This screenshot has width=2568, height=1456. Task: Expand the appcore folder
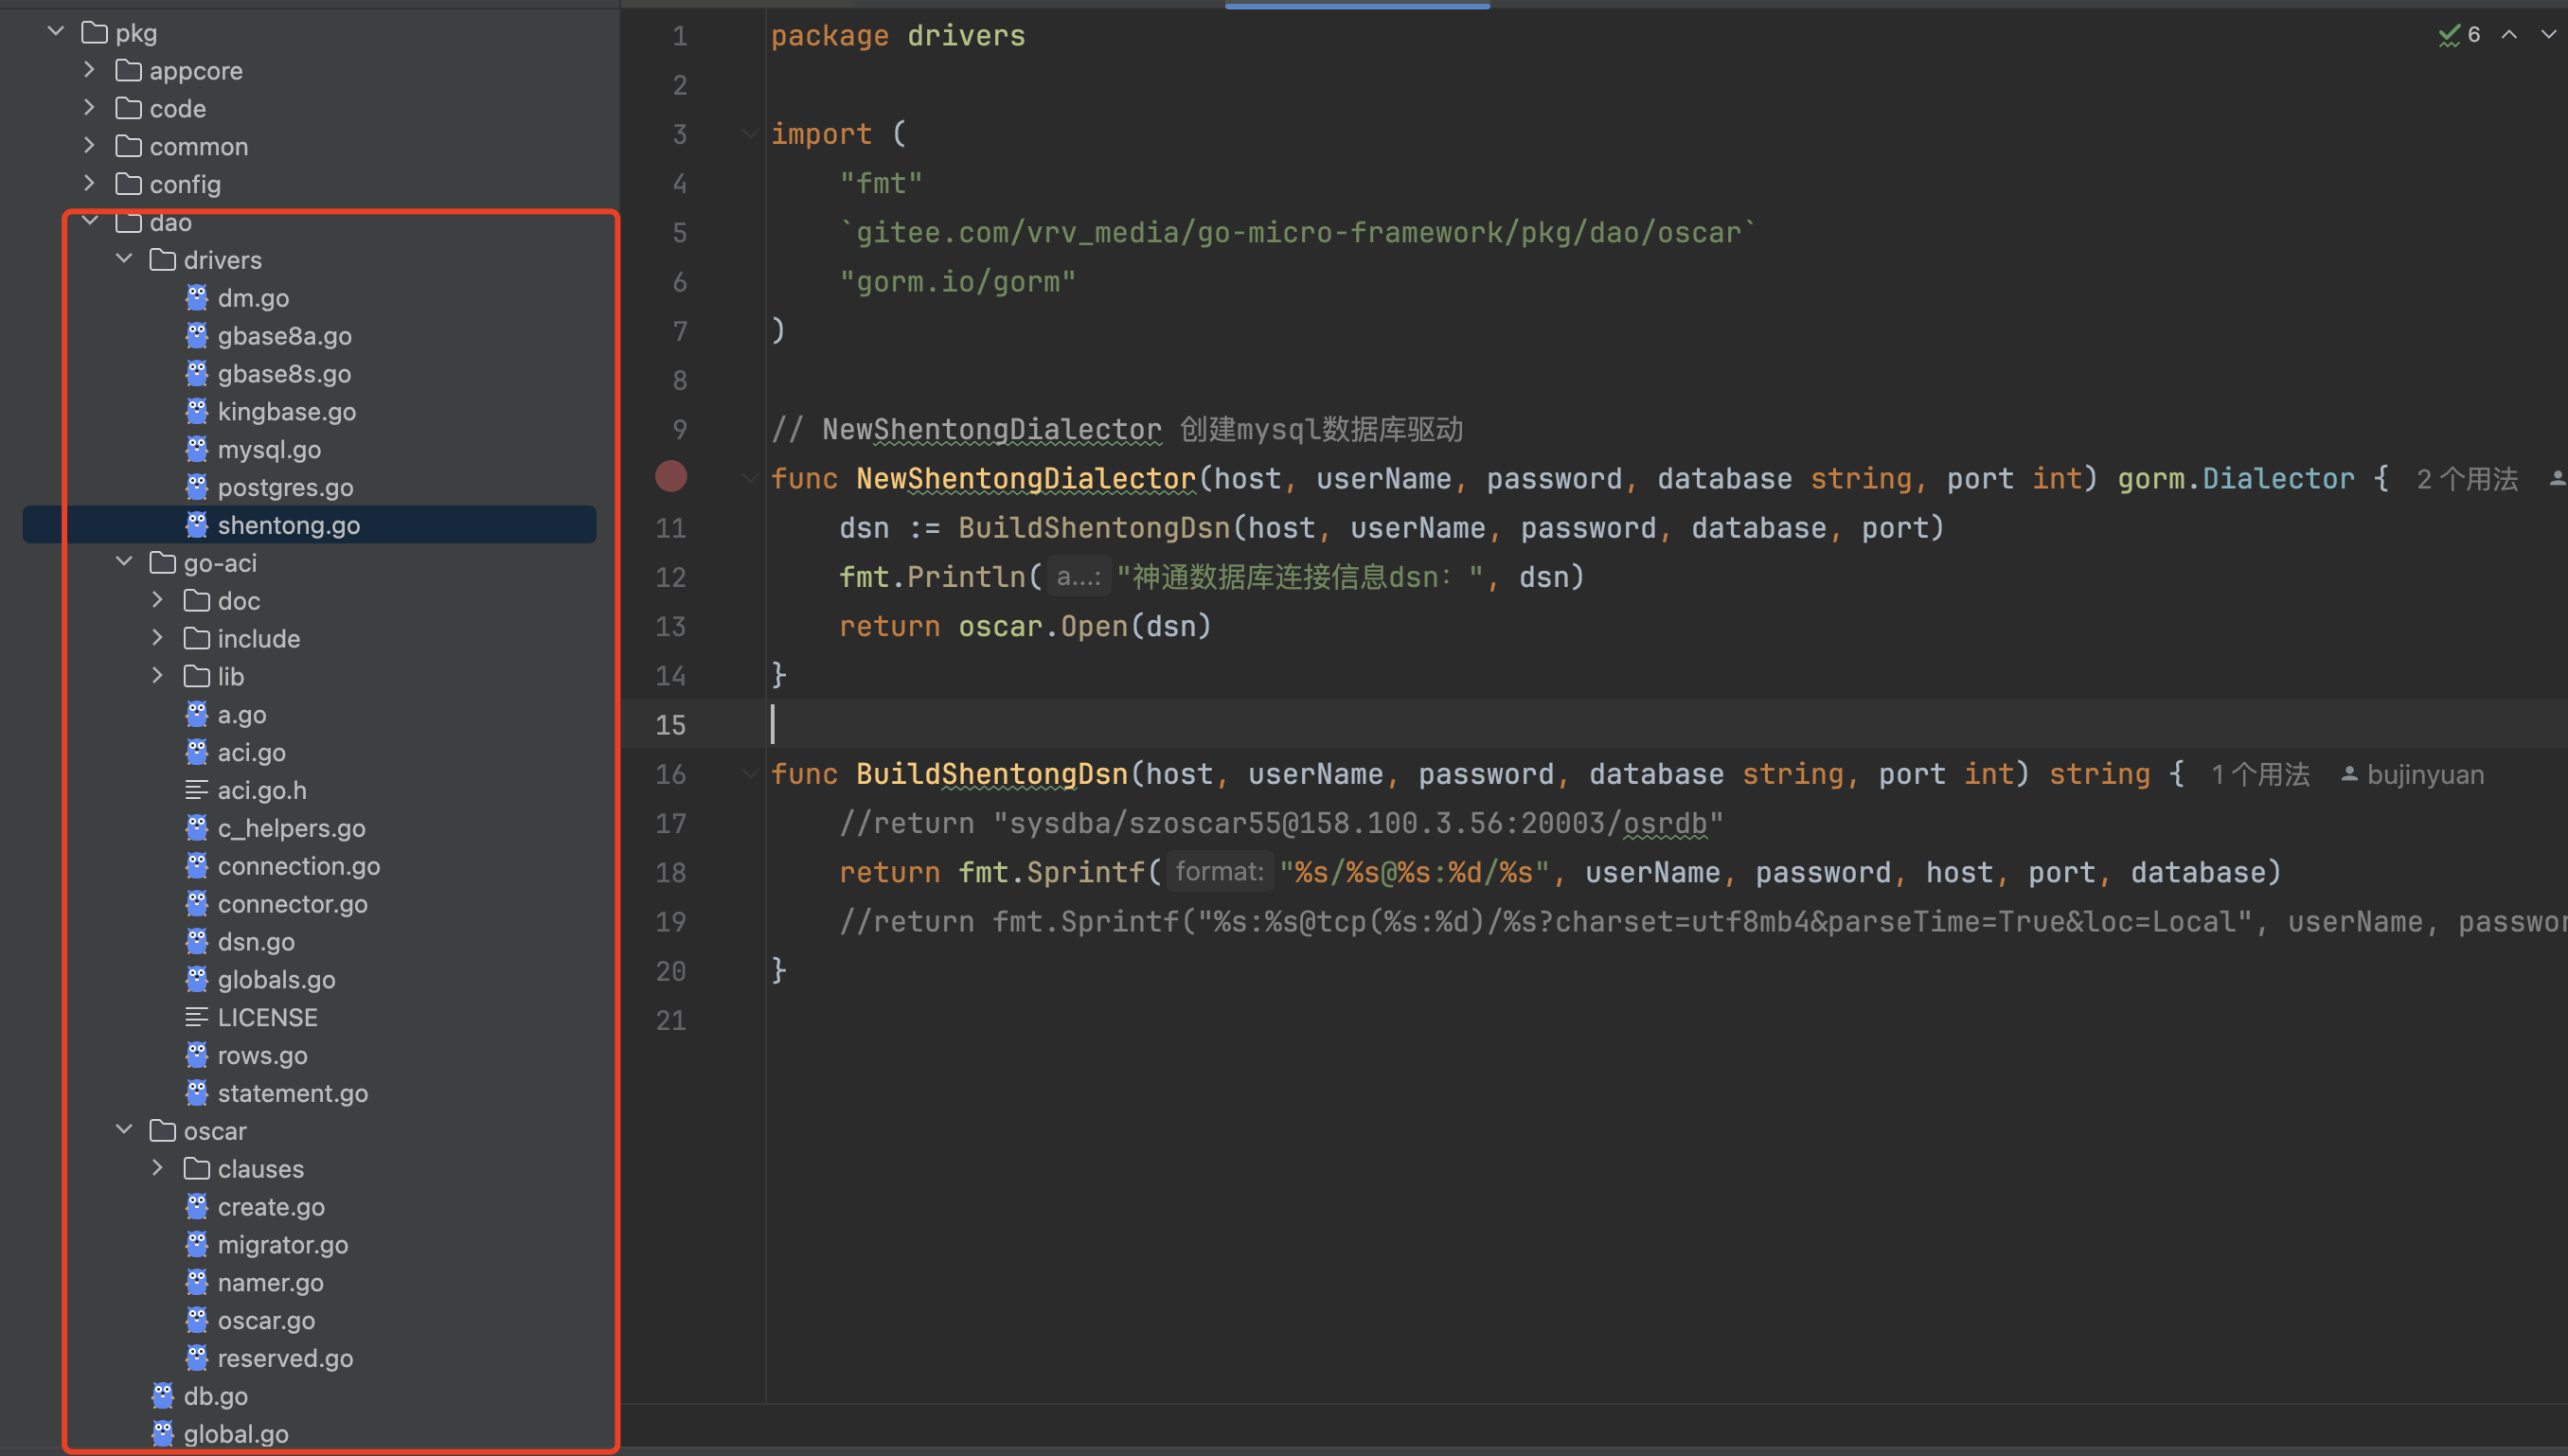[90, 70]
